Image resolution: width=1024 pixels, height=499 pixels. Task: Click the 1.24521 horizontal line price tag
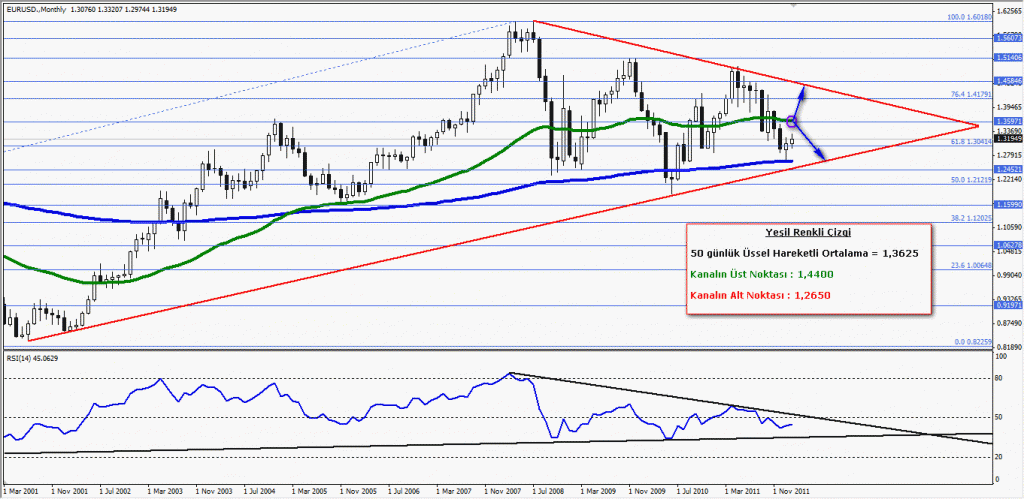(x=1007, y=169)
